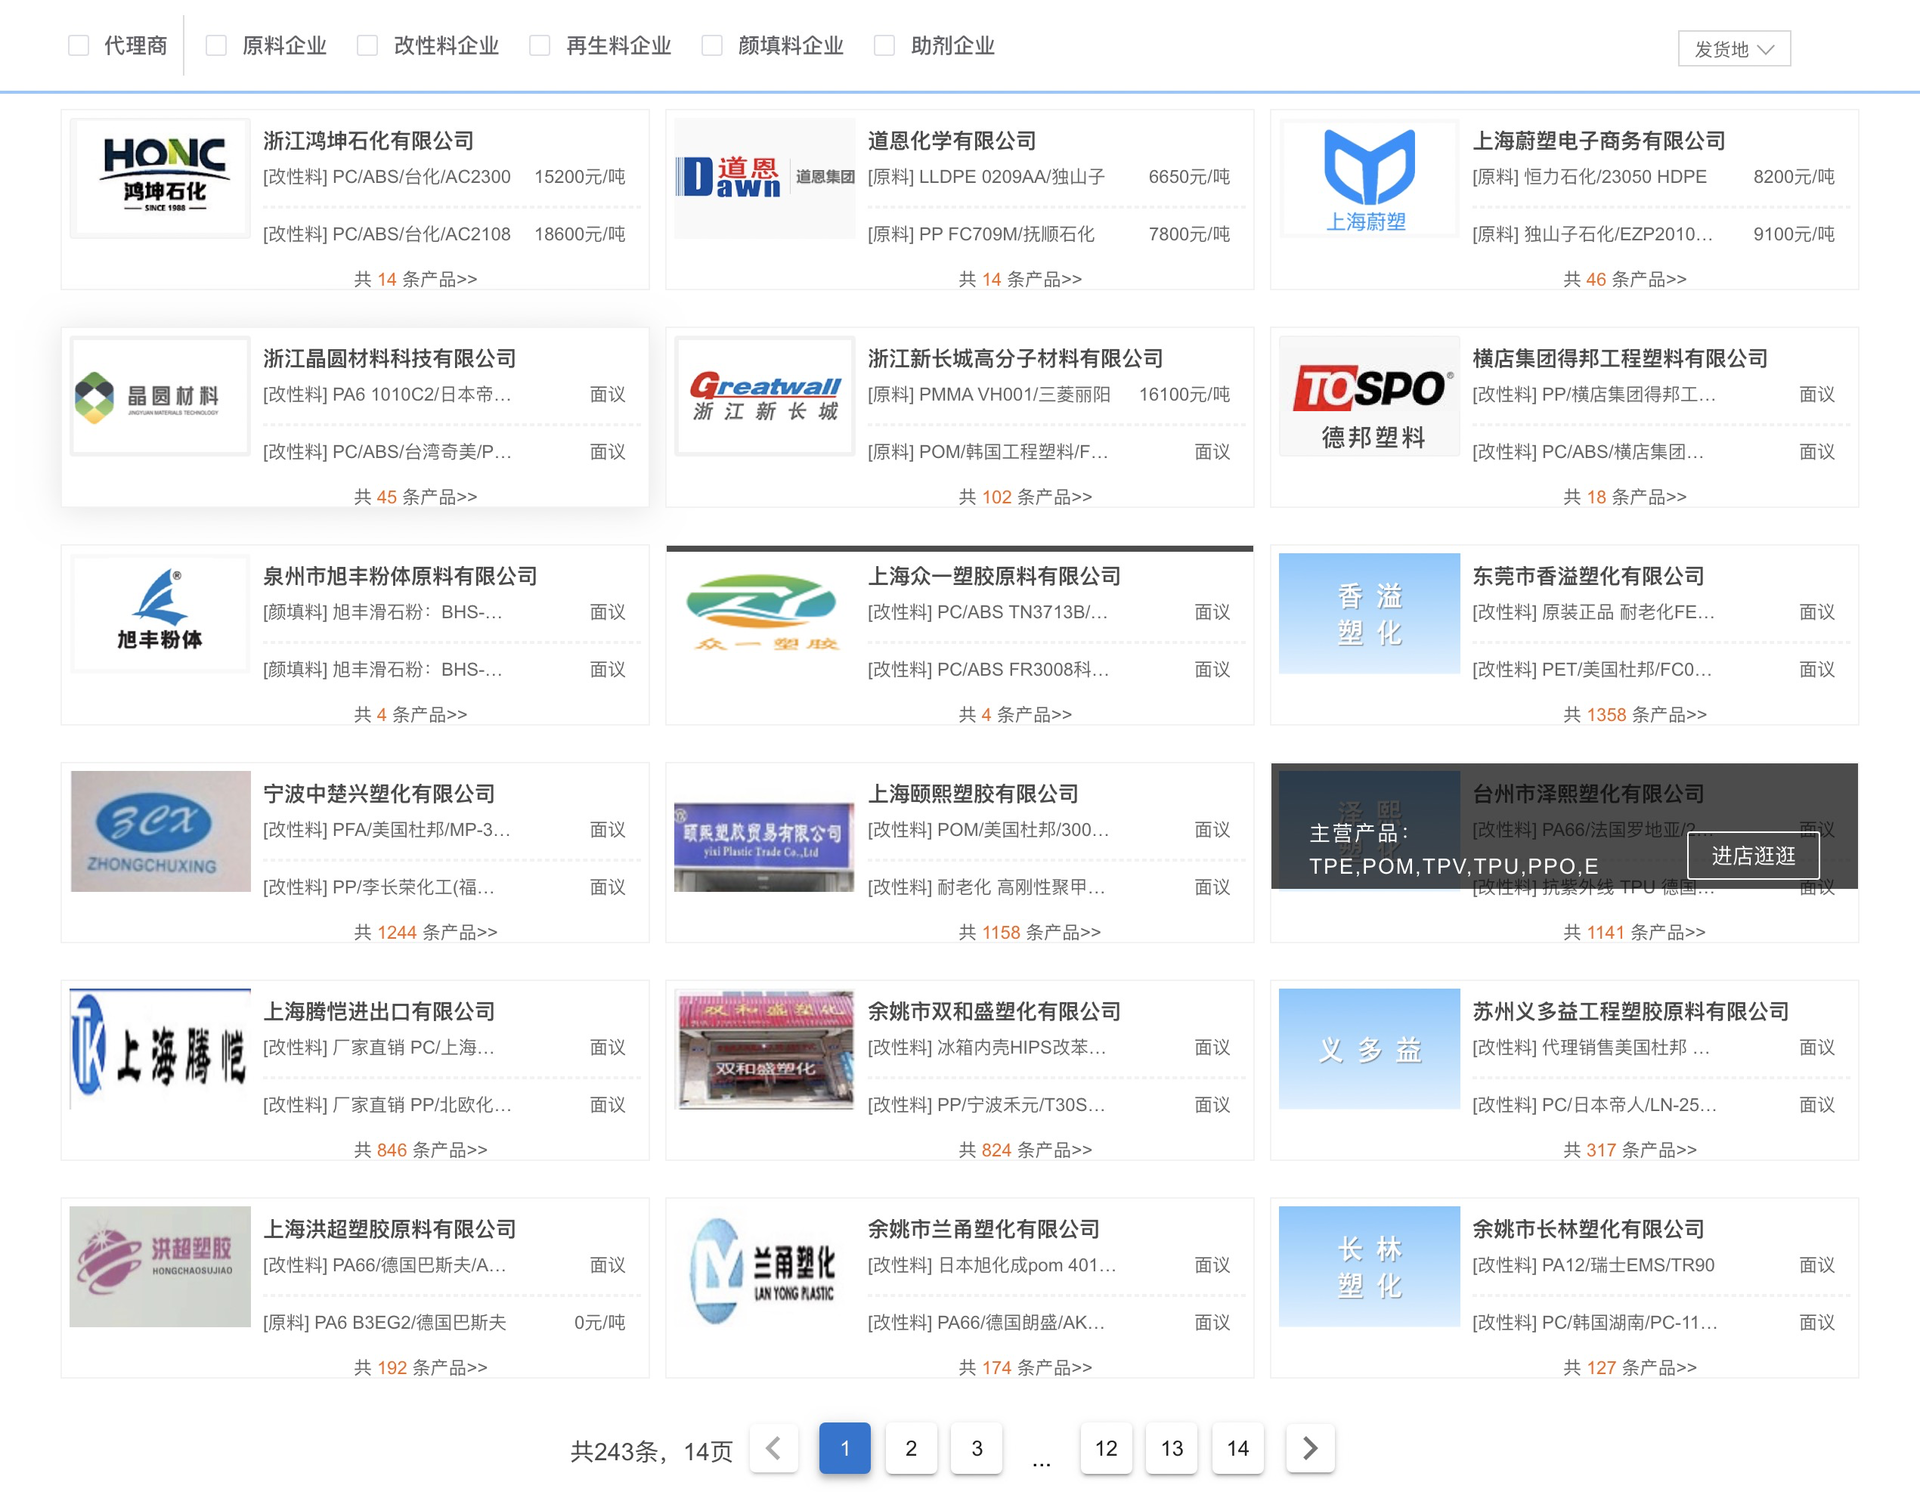
Task: Click the ZCX Zhongchuxing logo
Action: (160, 831)
